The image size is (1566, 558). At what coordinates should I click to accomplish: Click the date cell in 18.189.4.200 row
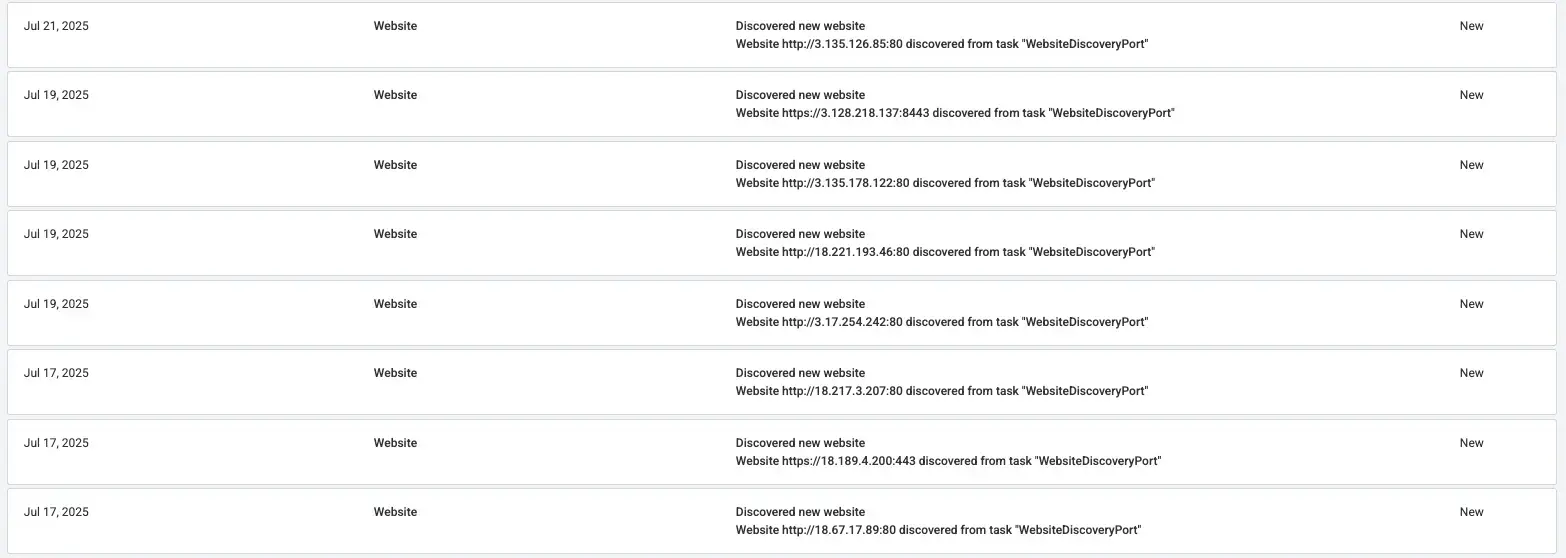click(x=56, y=443)
